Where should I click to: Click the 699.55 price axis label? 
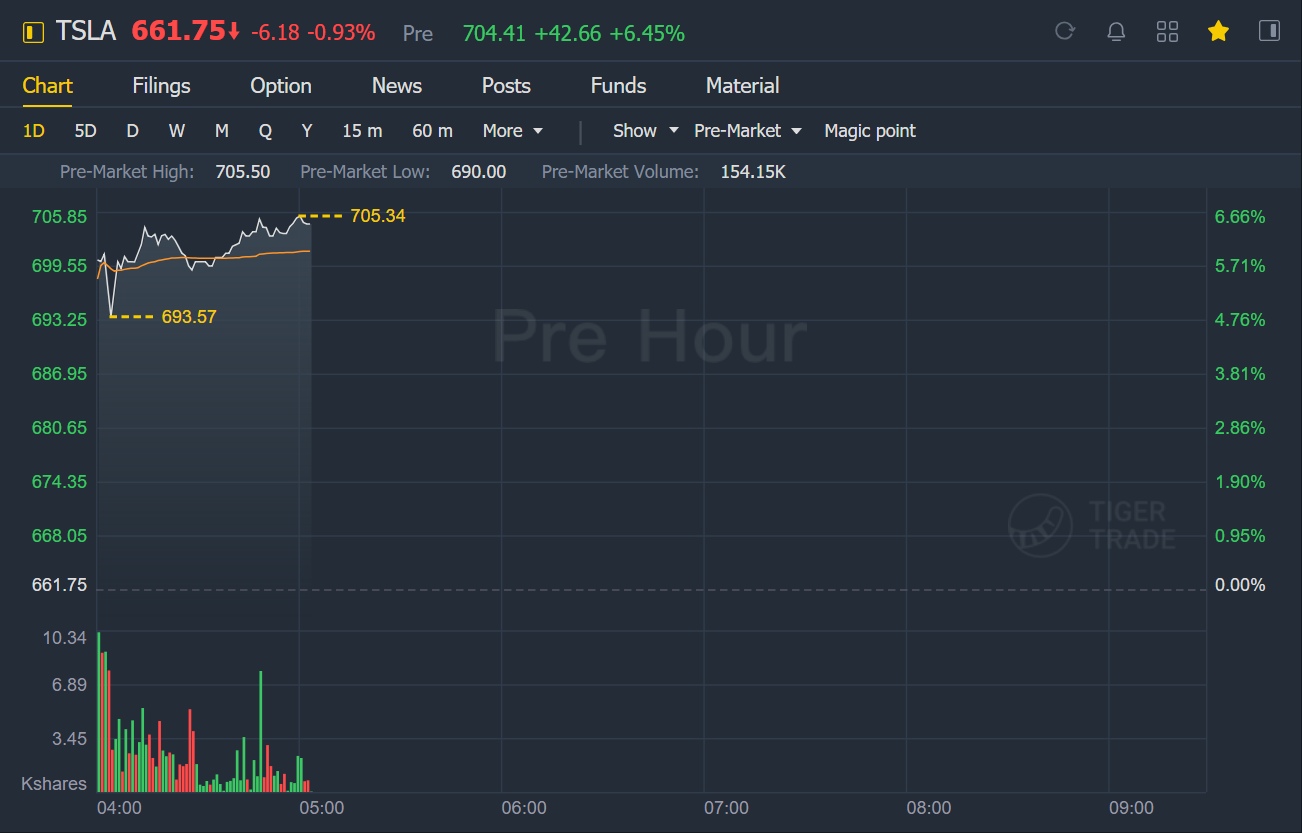60,266
